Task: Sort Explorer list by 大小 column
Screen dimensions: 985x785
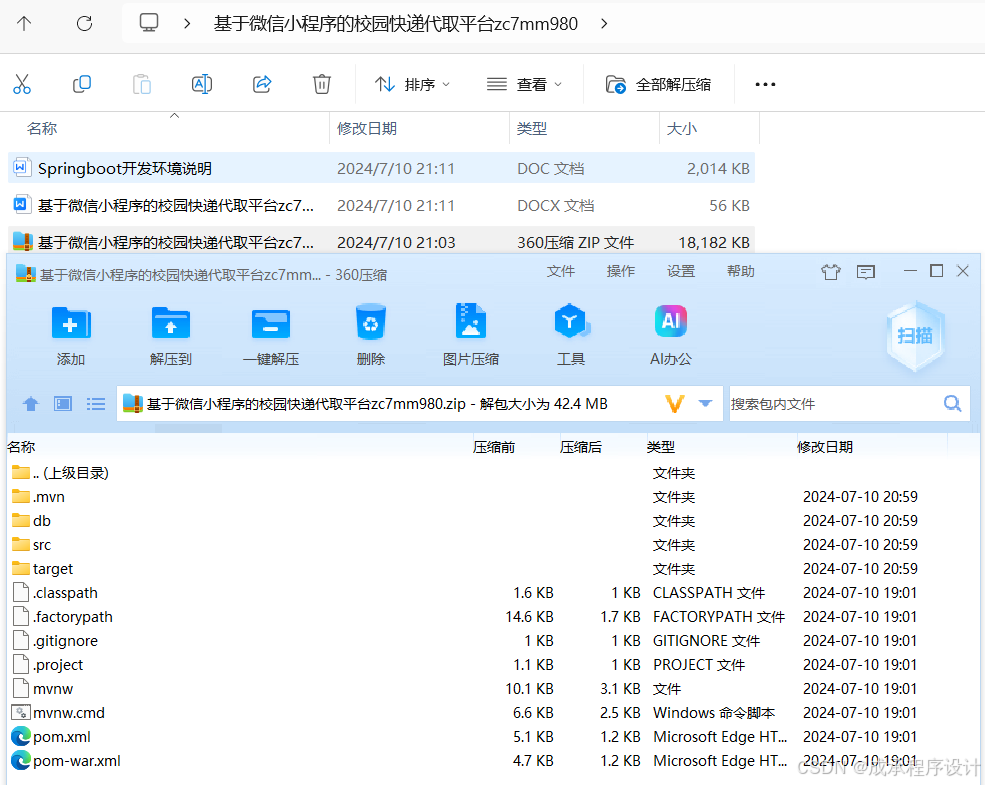Action: pos(682,129)
